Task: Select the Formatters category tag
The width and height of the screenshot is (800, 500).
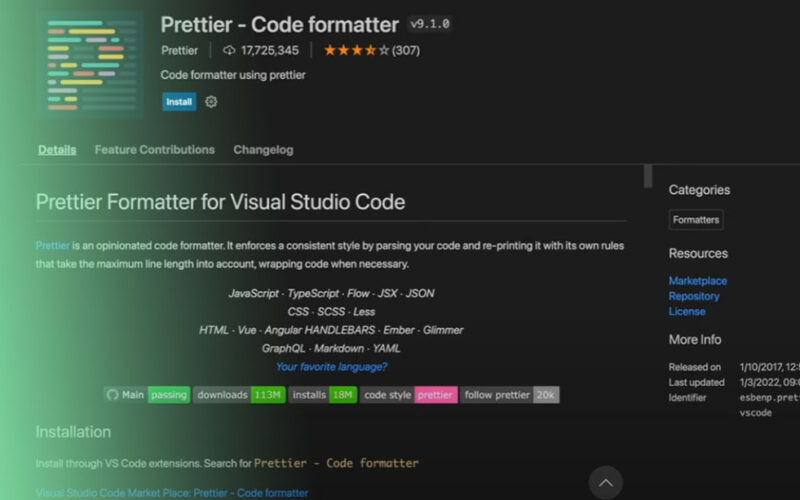Action: (696, 220)
